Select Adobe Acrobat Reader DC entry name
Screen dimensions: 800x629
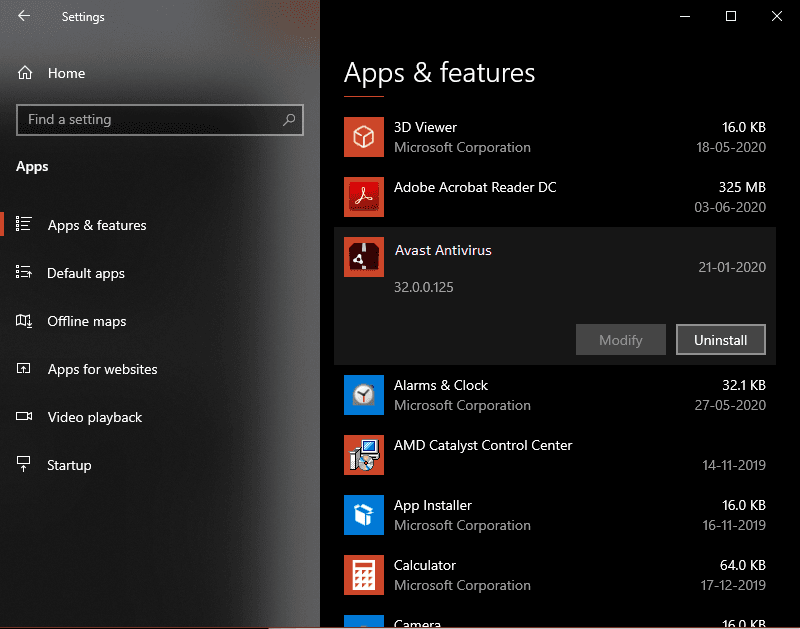tap(475, 187)
